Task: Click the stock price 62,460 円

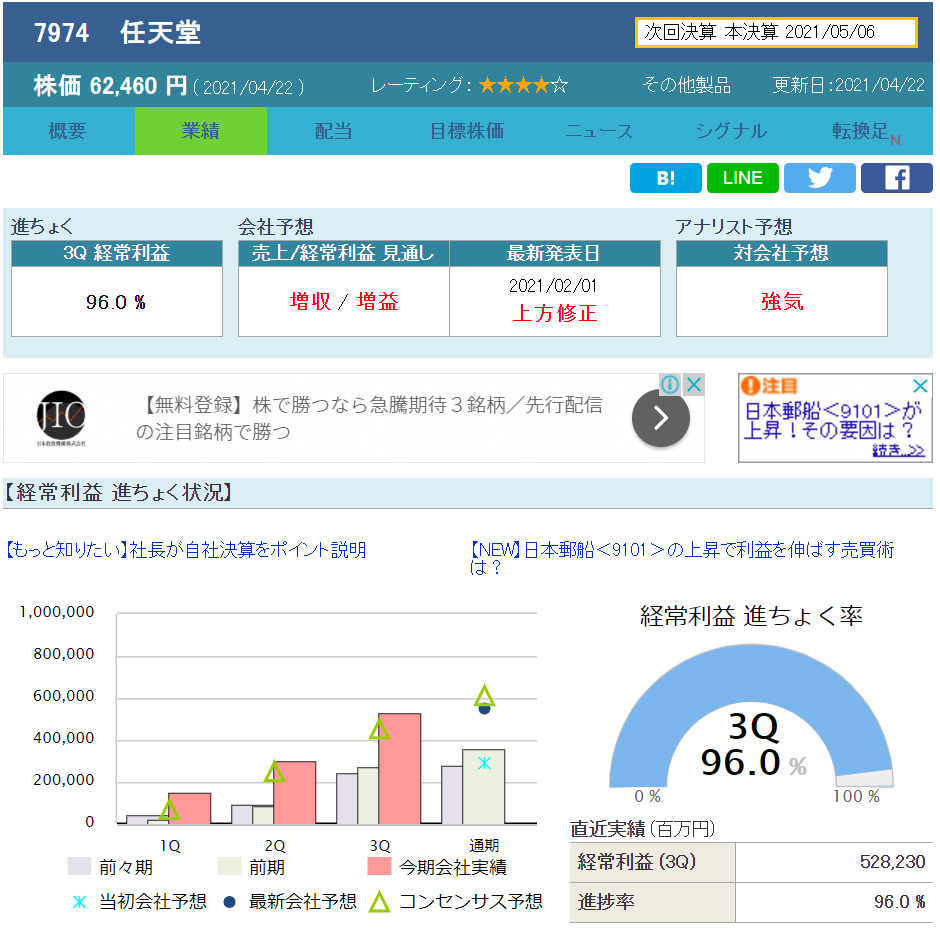Action: click(x=110, y=86)
